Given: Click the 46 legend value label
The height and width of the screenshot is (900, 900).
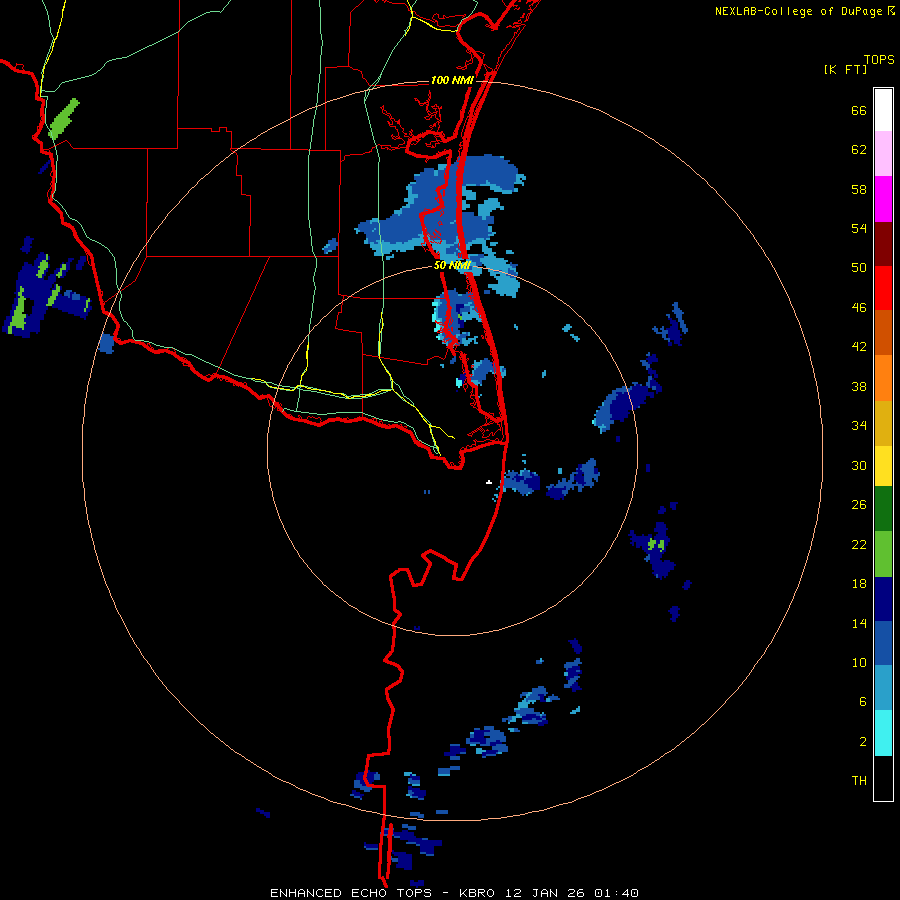Looking at the screenshot, I should (x=858, y=307).
